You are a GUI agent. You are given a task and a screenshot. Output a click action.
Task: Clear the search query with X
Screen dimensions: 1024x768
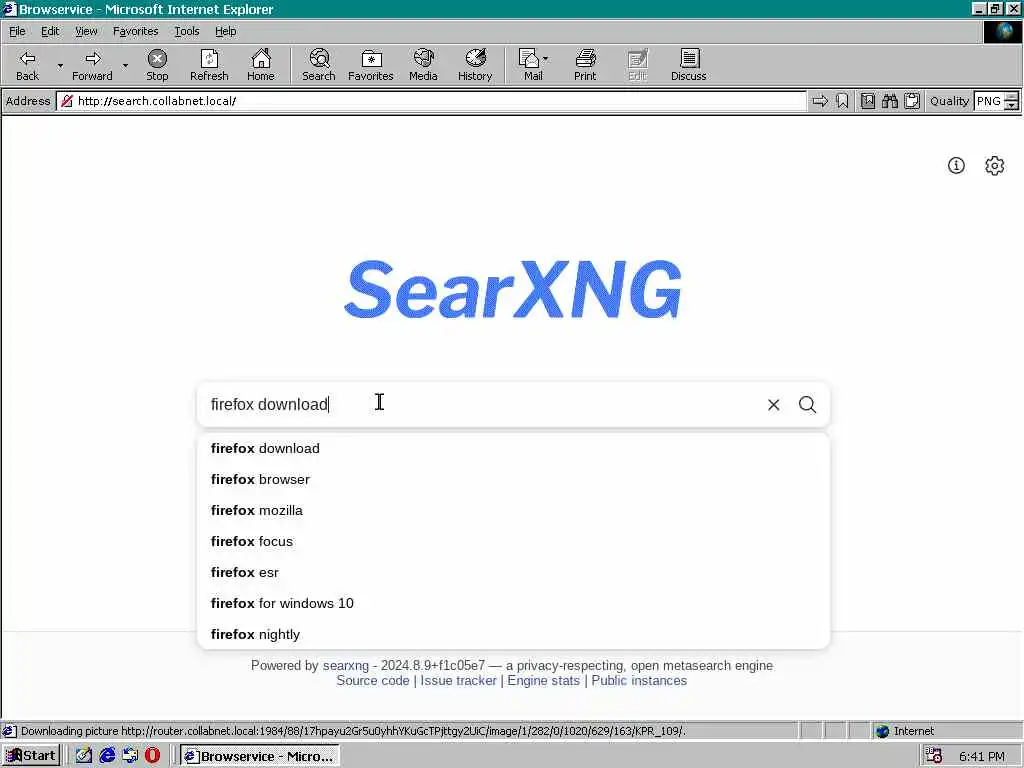click(773, 405)
